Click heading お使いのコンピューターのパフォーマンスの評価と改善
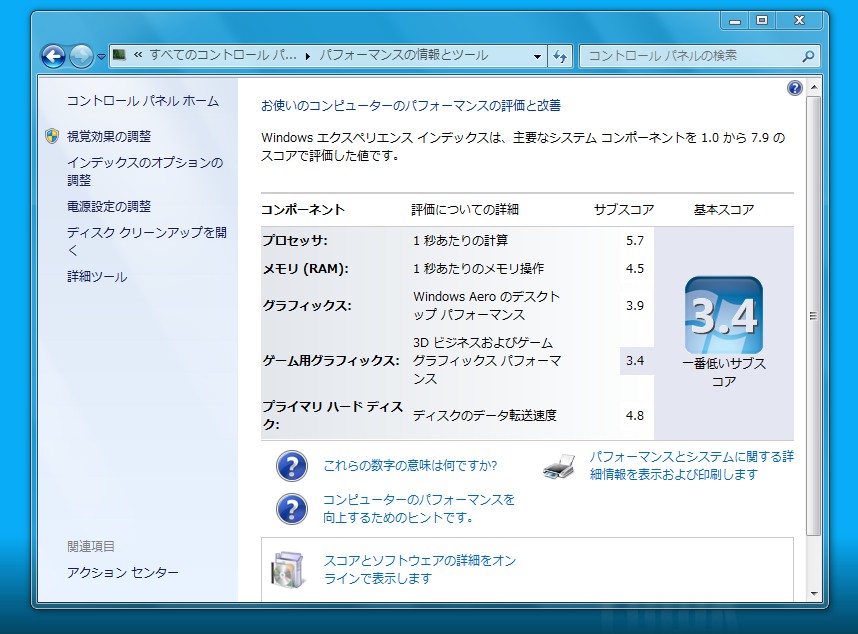This screenshot has height=634, width=858. [x=411, y=106]
